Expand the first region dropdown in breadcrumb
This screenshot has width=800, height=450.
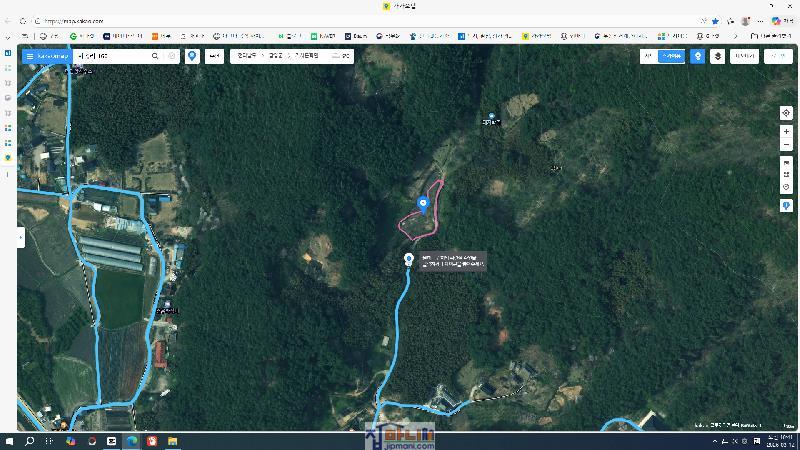click(246, 57)
